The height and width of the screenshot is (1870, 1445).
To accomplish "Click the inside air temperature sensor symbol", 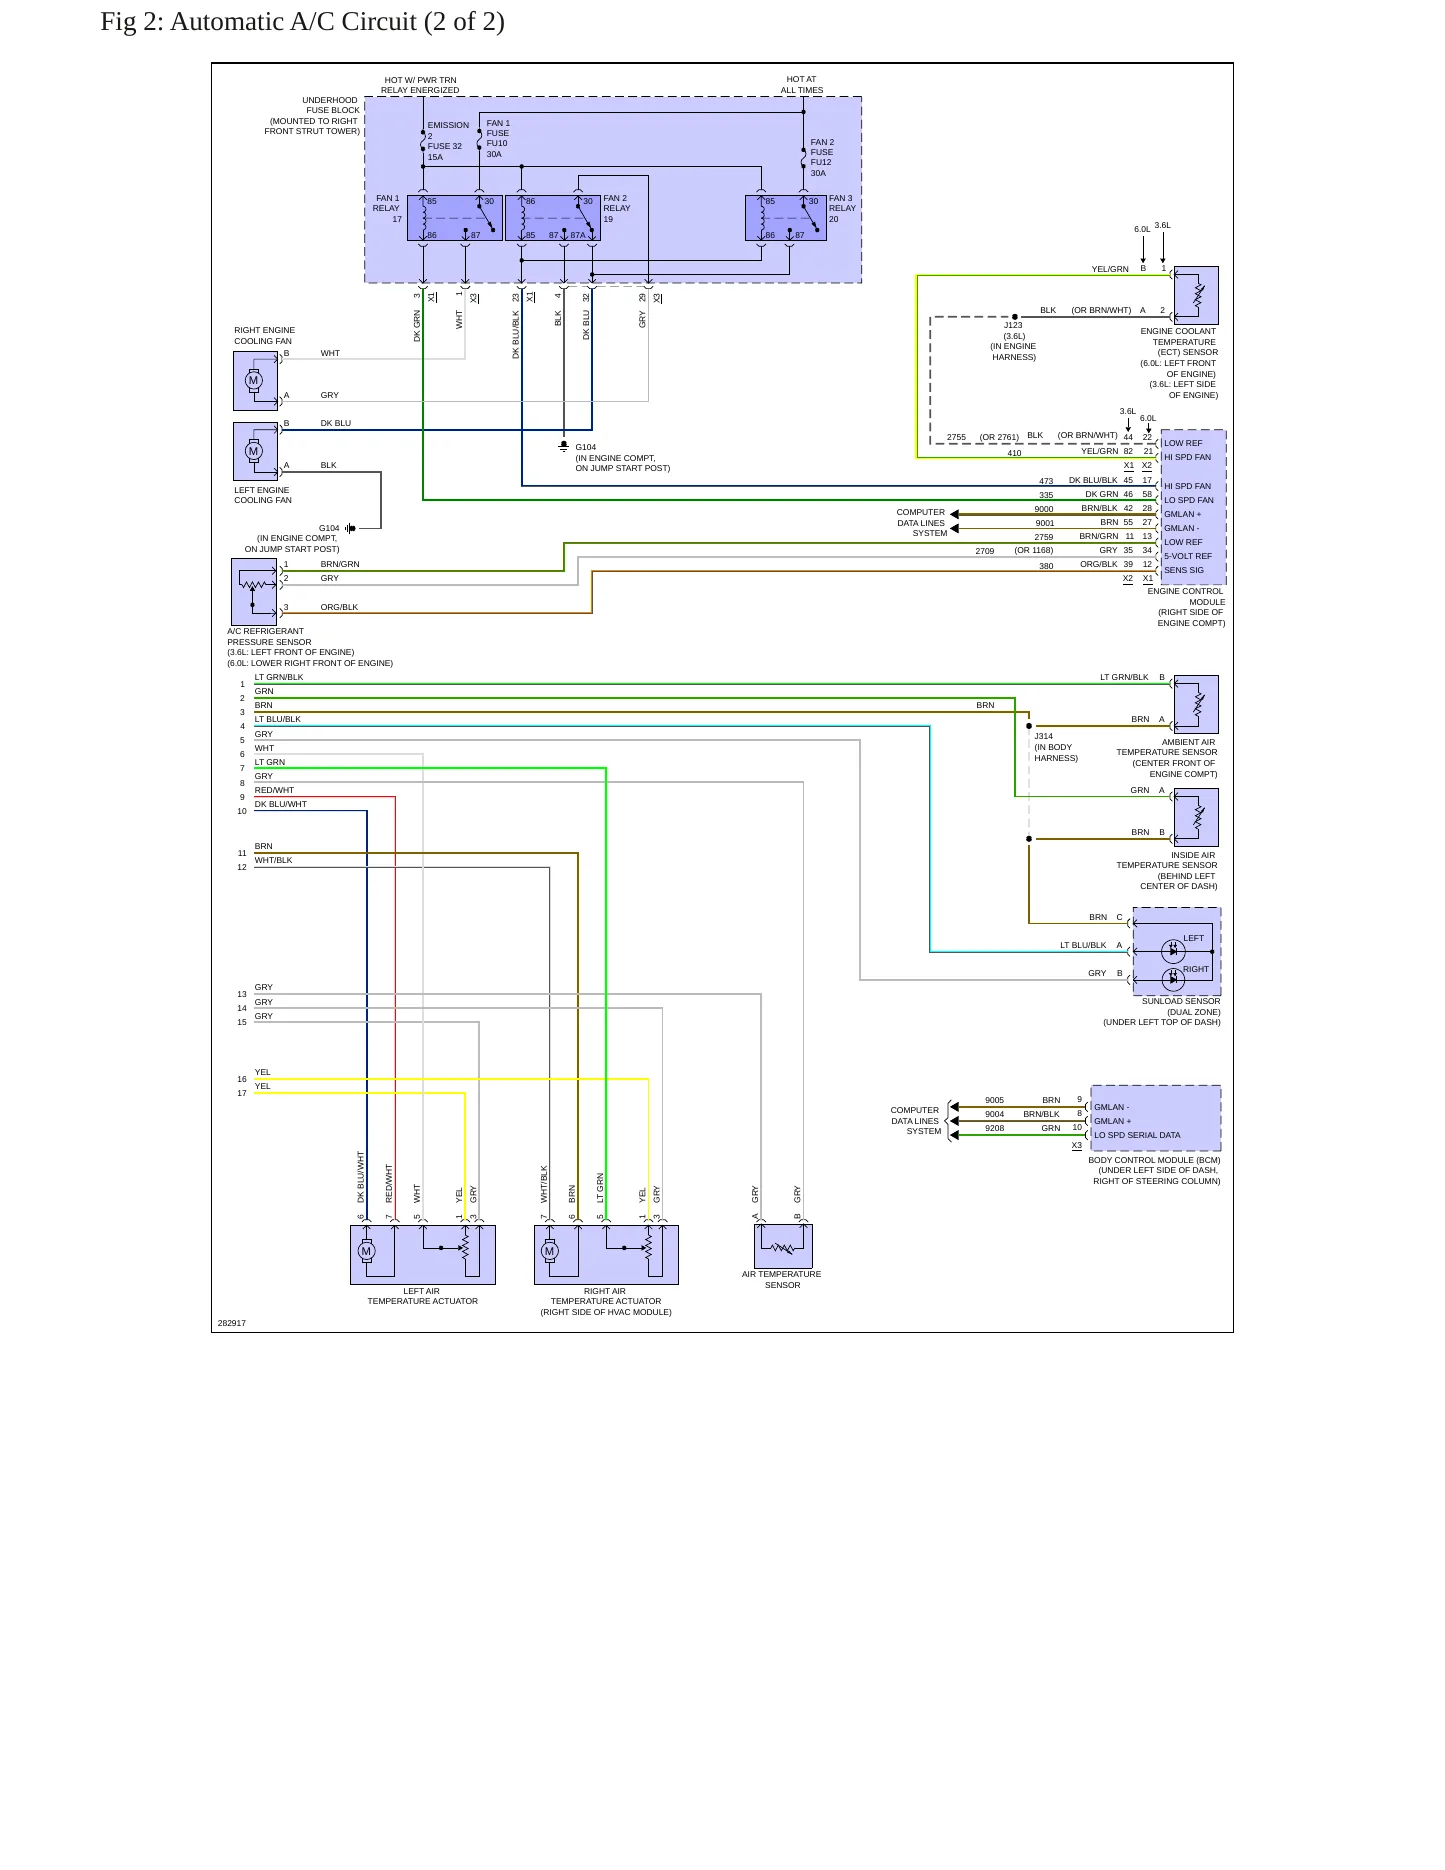I will point(1196,817).
